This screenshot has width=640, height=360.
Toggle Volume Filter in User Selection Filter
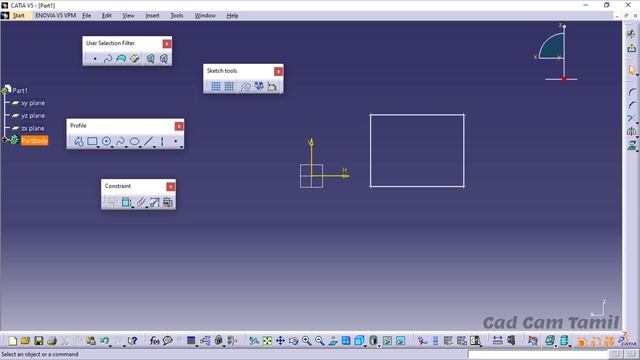point(134,59)
